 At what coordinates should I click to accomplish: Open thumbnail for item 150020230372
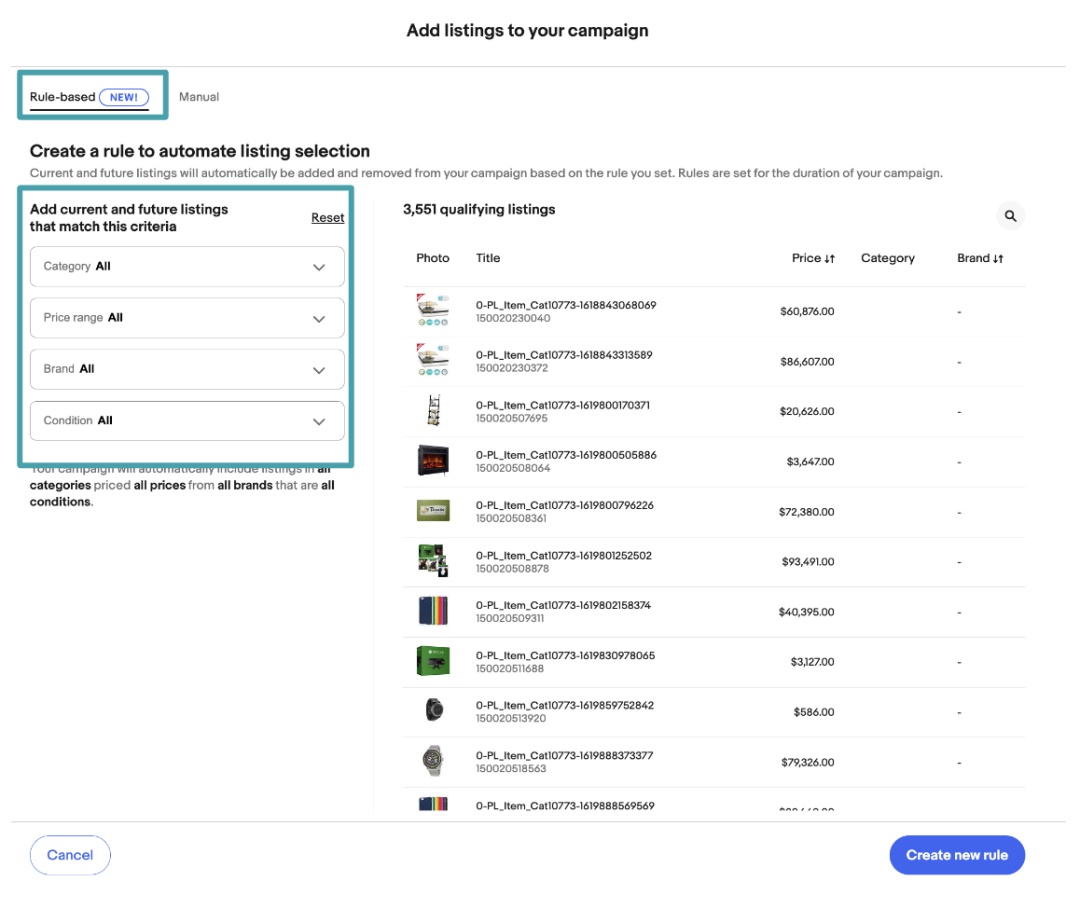(x=433, y=361)
